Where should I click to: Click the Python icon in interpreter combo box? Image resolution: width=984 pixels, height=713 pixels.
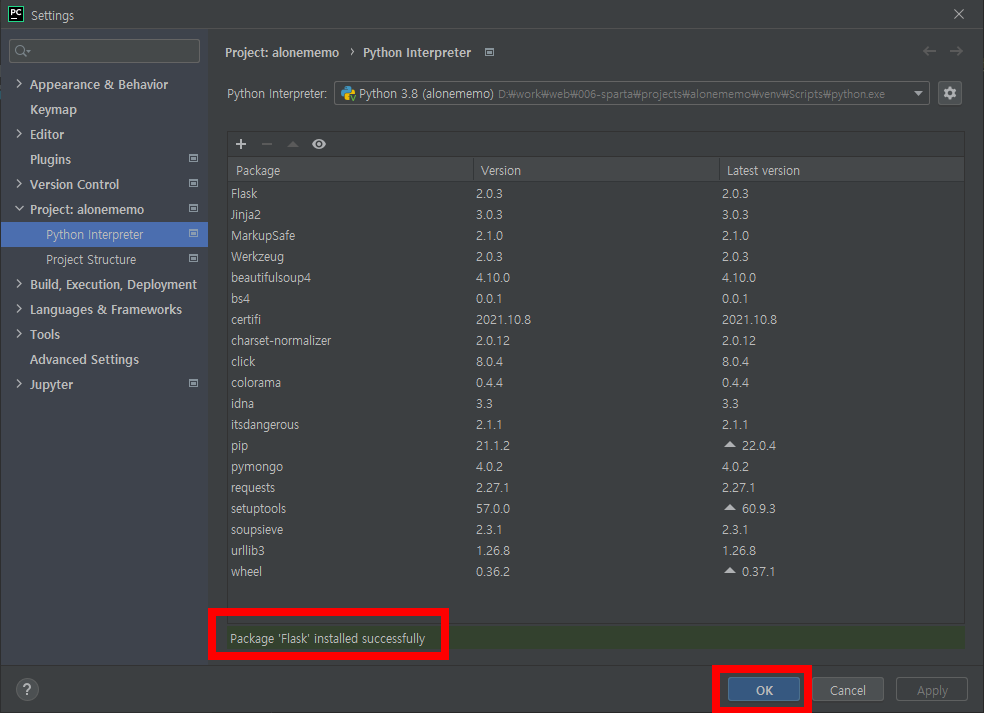point(348,94)
